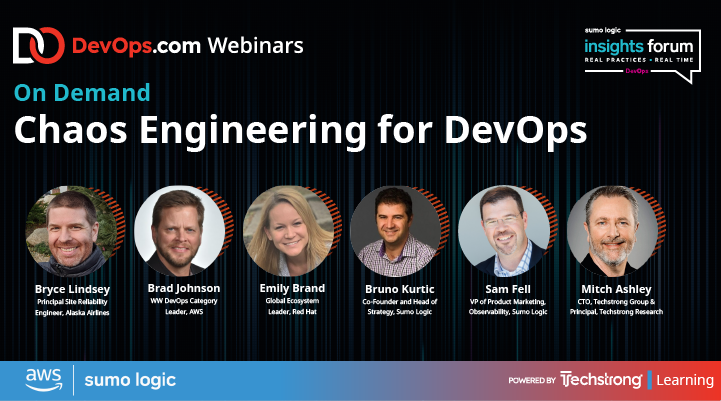Click the 'On Demand' label
Screen dimensions: 721x401
point(82,93)
